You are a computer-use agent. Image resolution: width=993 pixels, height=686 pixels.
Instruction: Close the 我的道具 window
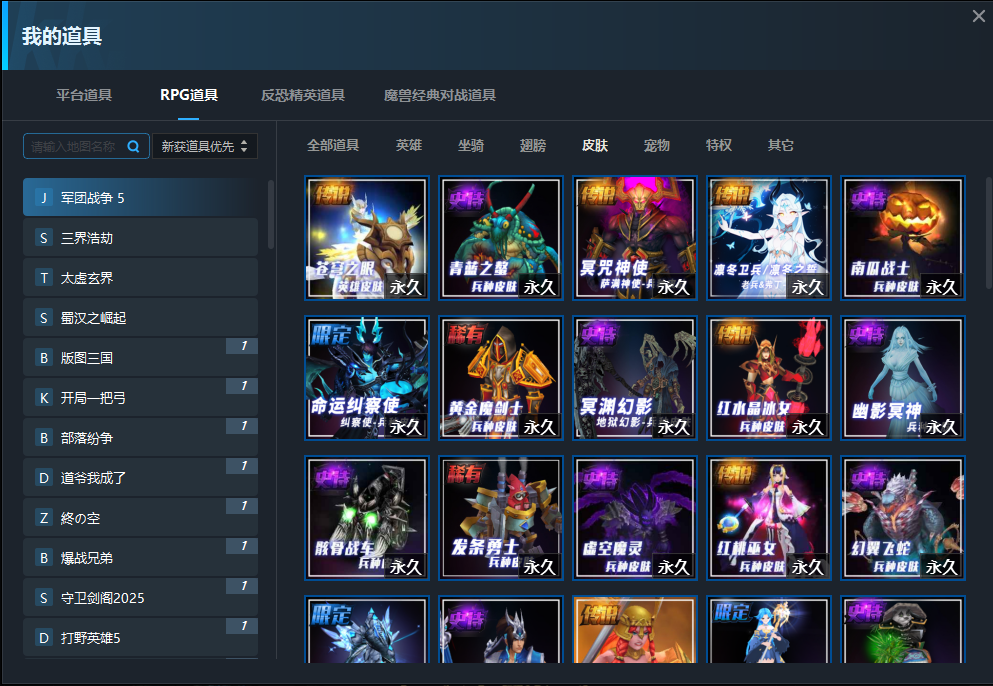coord(978,16)
